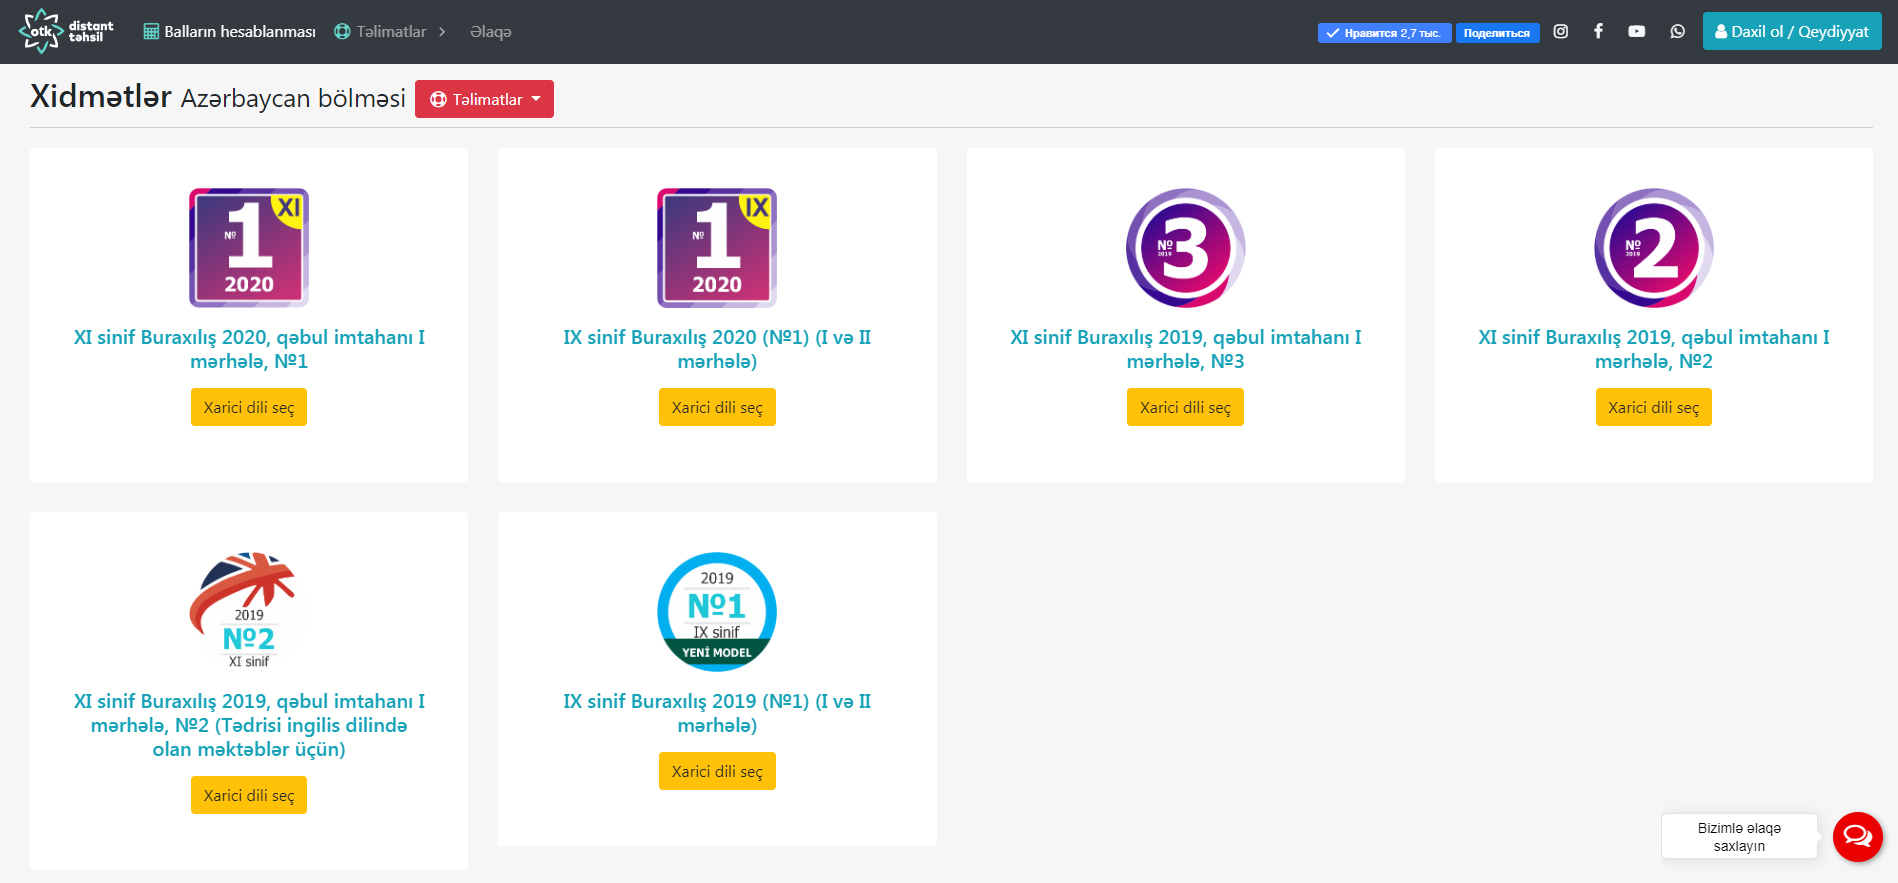Click the OTK distant təhsil logo
The image size is (1898, 883).
pos(66,31)
